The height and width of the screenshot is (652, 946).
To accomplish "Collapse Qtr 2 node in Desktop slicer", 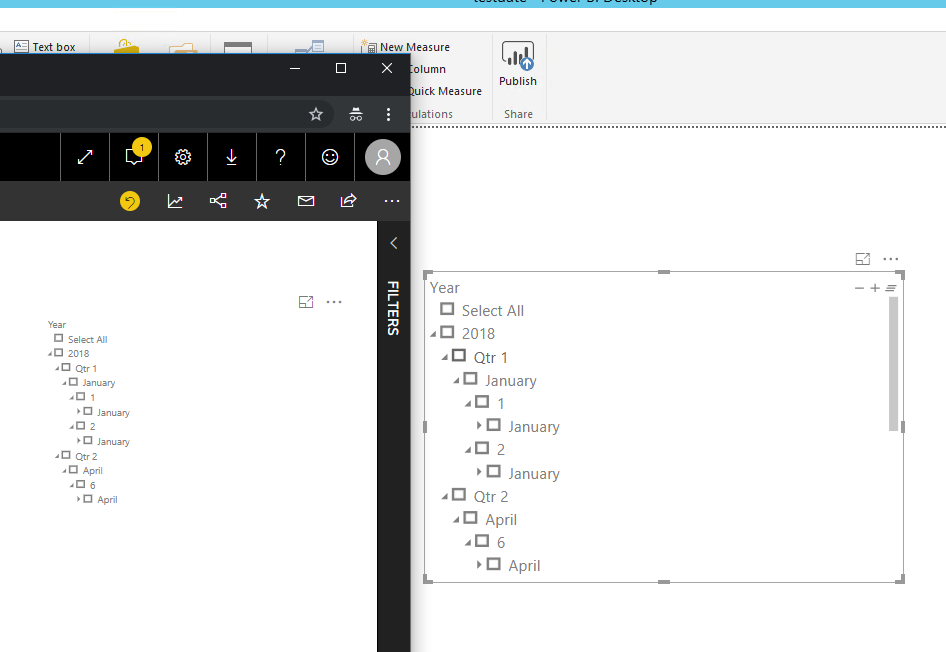I will click(445, 496).
